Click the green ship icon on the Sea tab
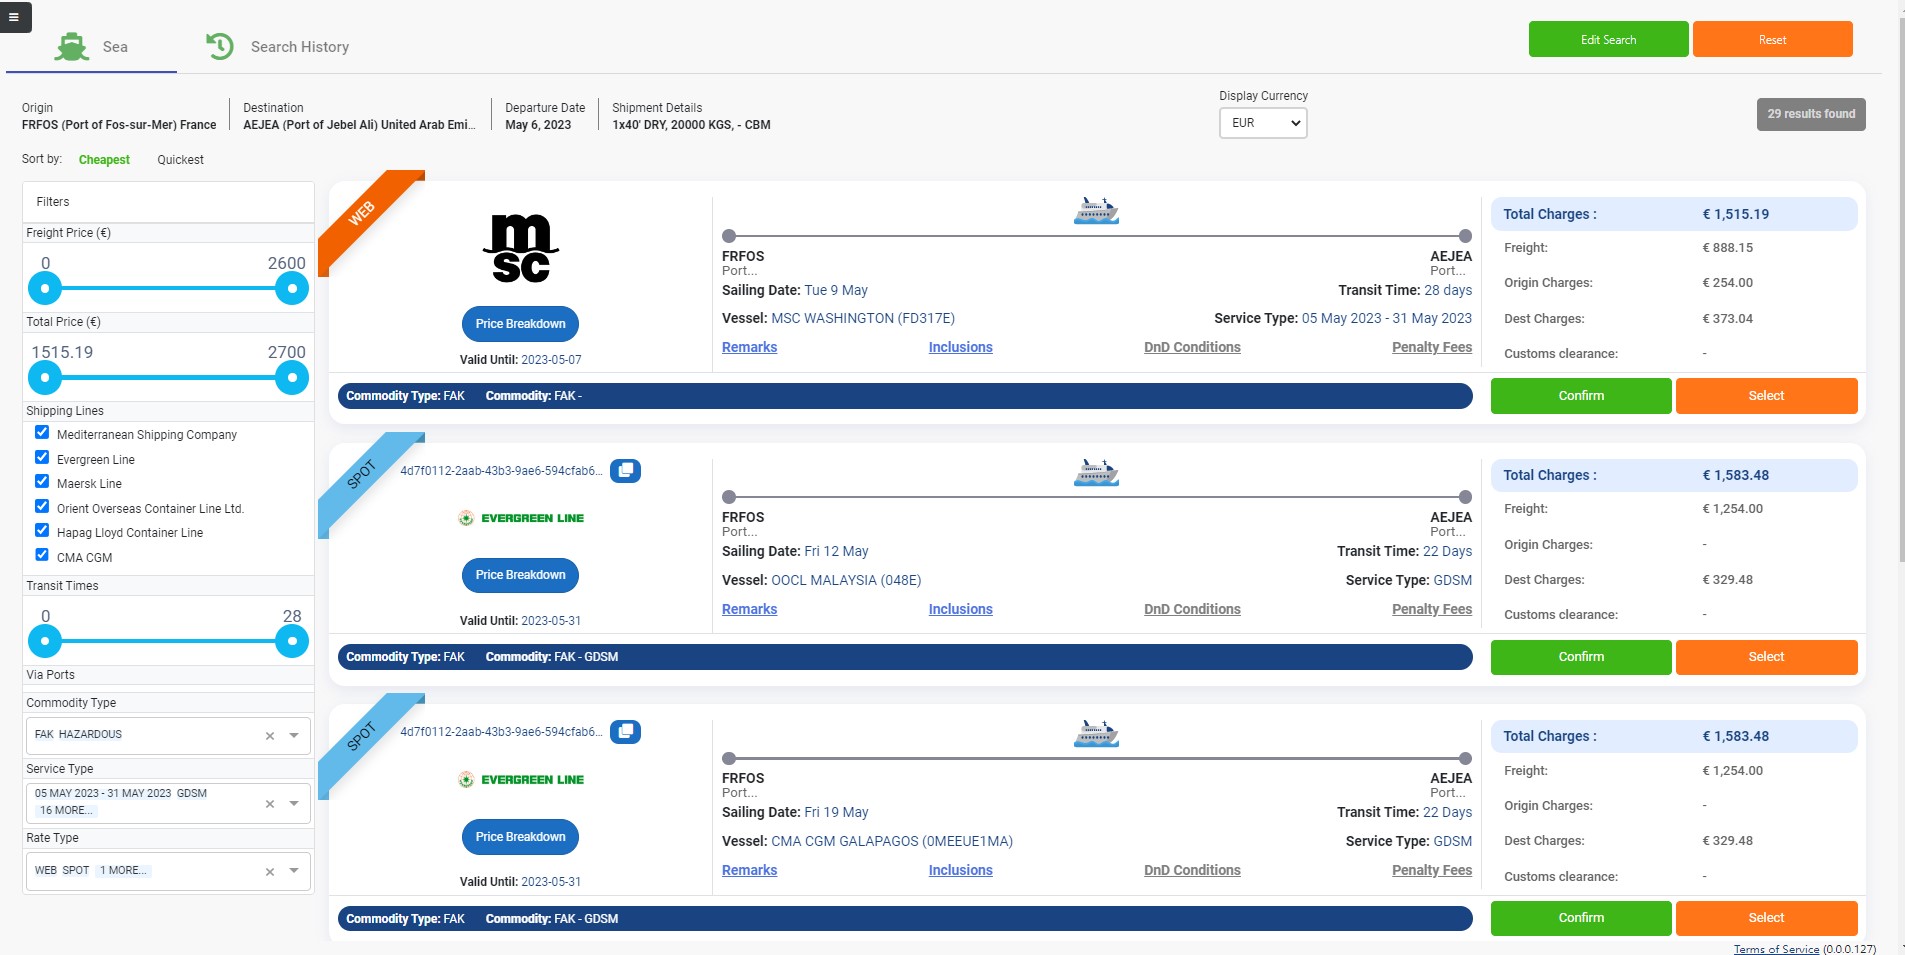 [x=71, y=45]
